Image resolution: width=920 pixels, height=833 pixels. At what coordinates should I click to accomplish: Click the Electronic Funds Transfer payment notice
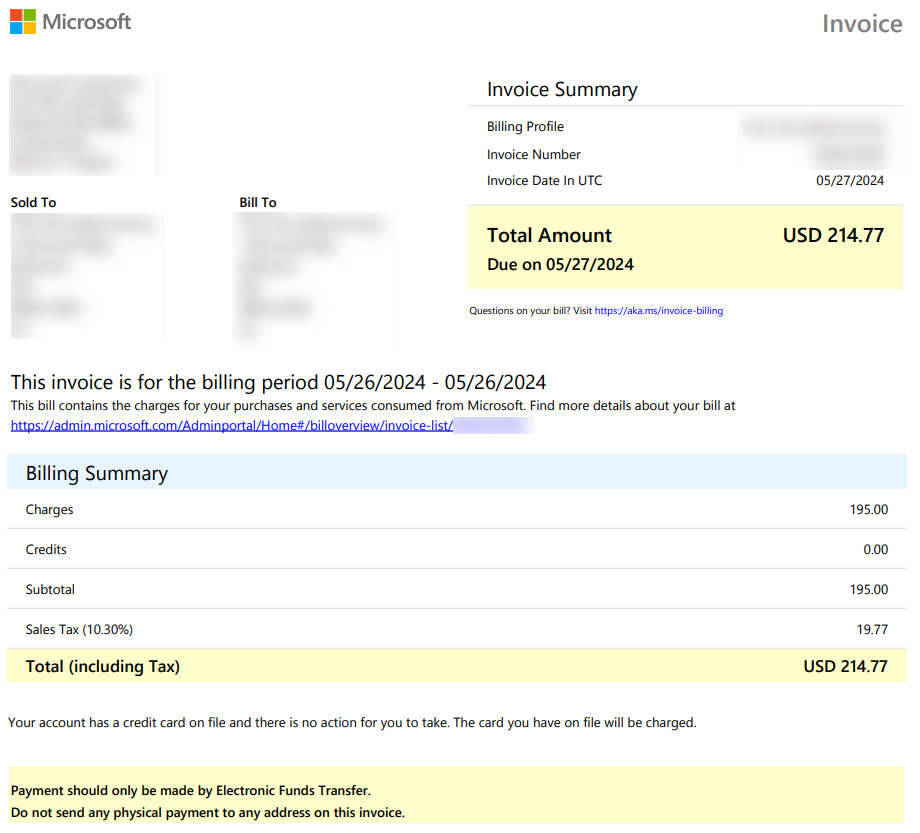190,791
